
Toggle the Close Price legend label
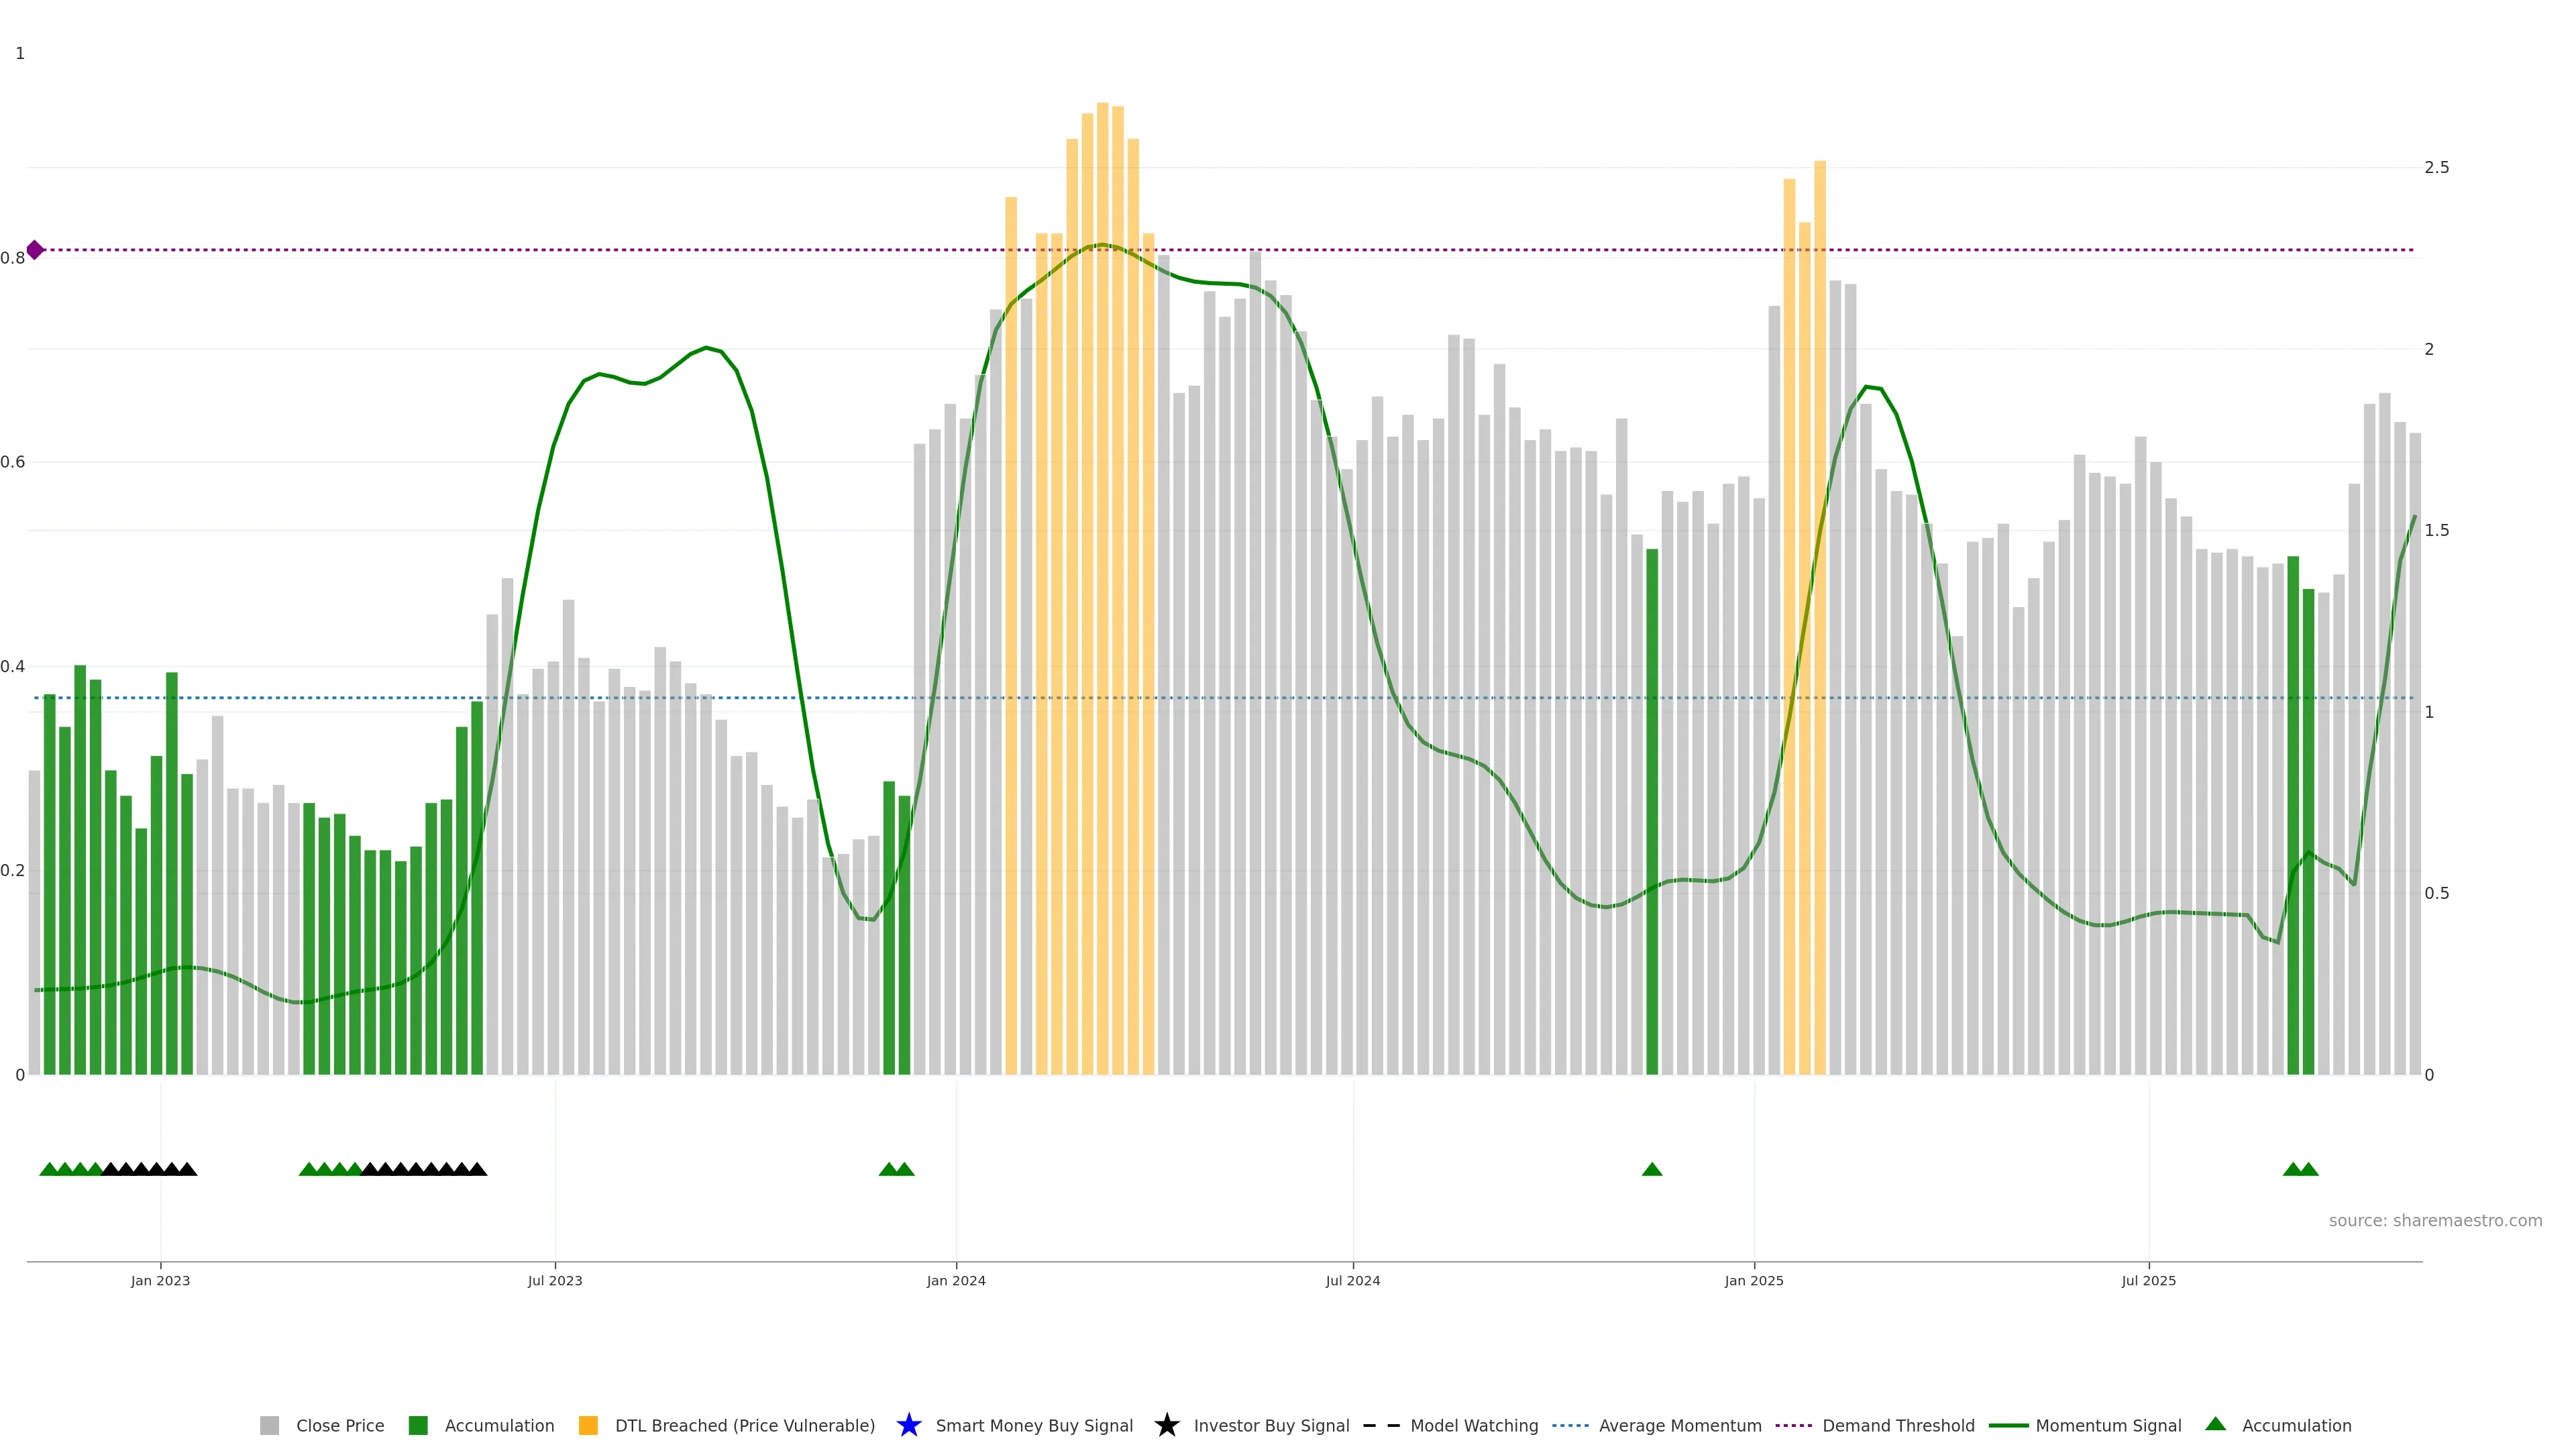[x=340, y=1425]
